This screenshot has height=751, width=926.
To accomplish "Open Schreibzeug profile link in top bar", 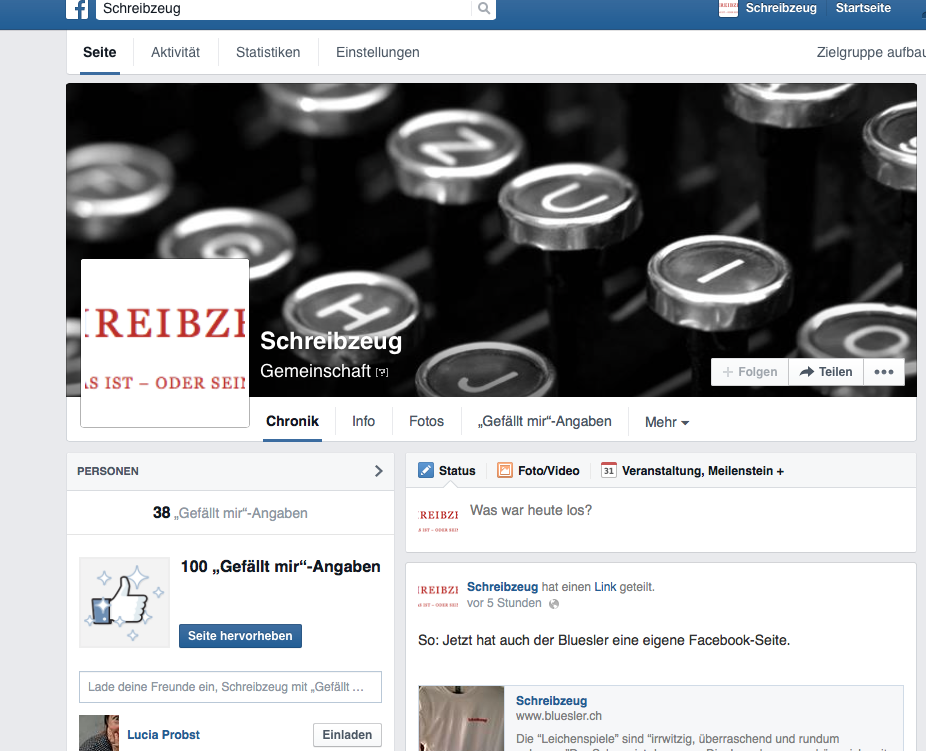I will coord(781,8).
